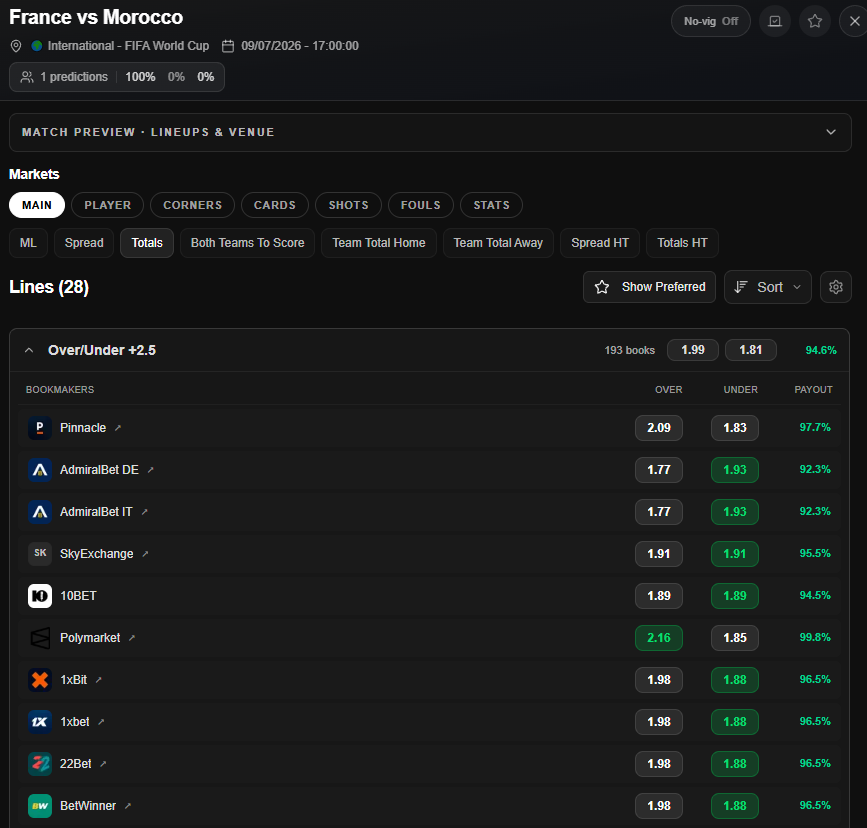Click the Polymarket logo icon
867x828 pixels.
tap(40, 638)
